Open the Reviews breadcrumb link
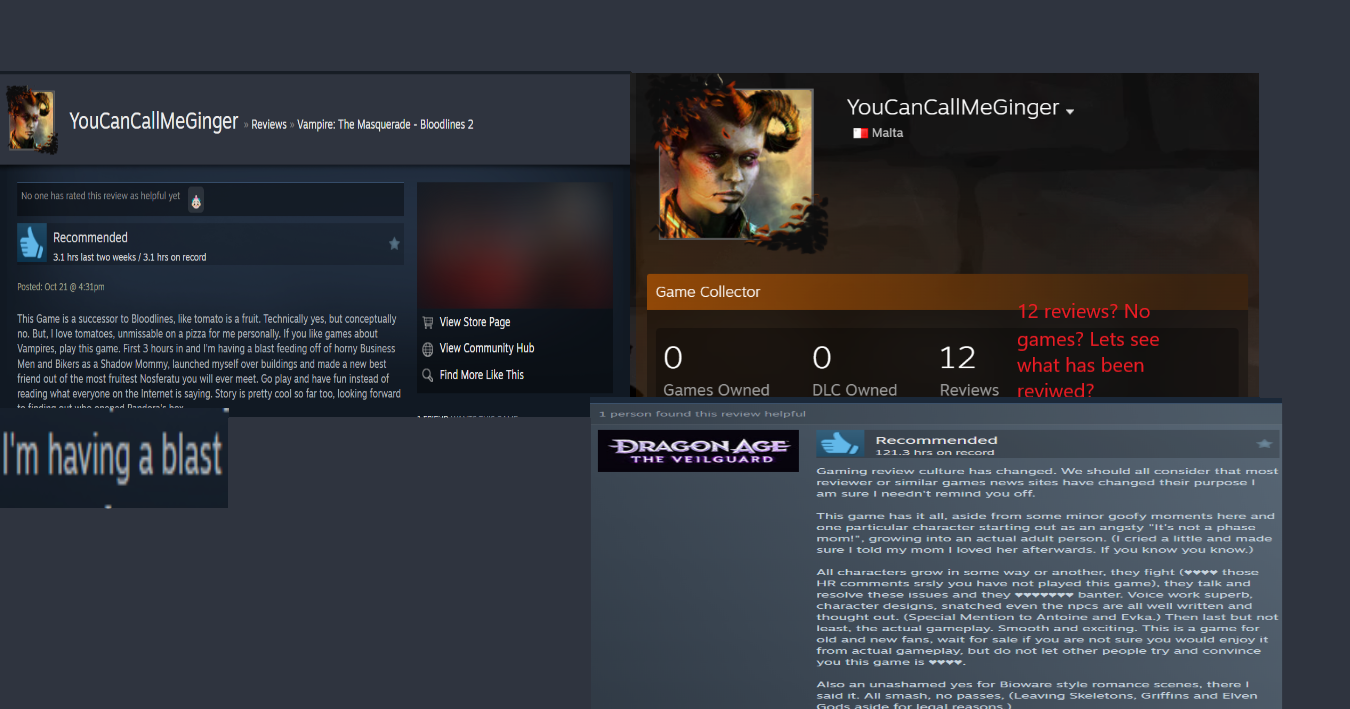 [x=269, y=125]
